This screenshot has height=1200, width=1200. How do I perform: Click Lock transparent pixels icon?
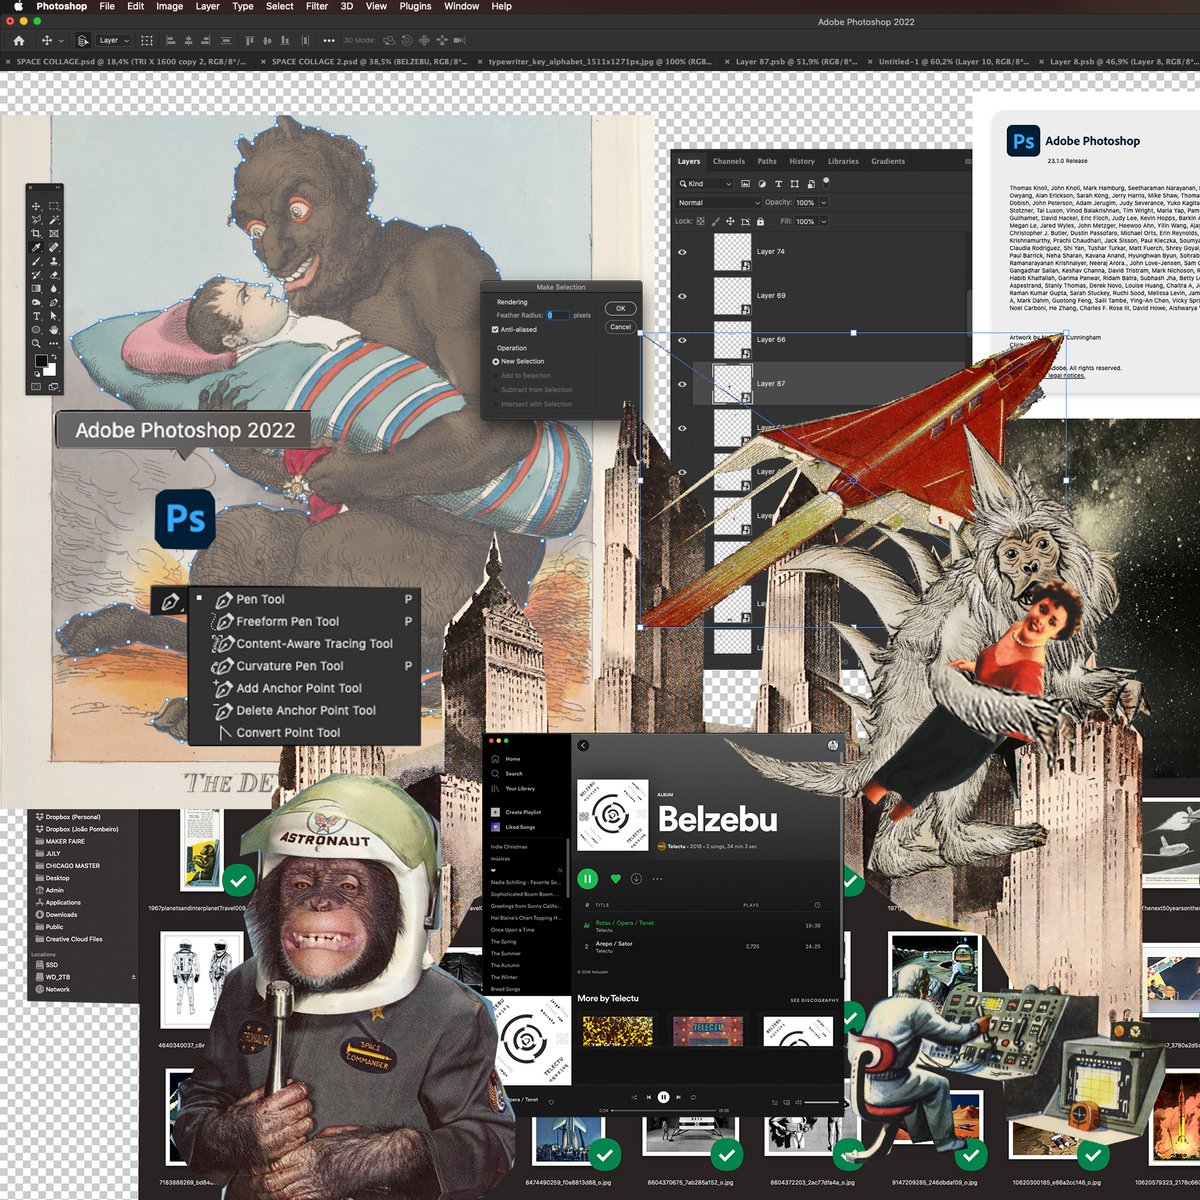click(x=700, y=221)
